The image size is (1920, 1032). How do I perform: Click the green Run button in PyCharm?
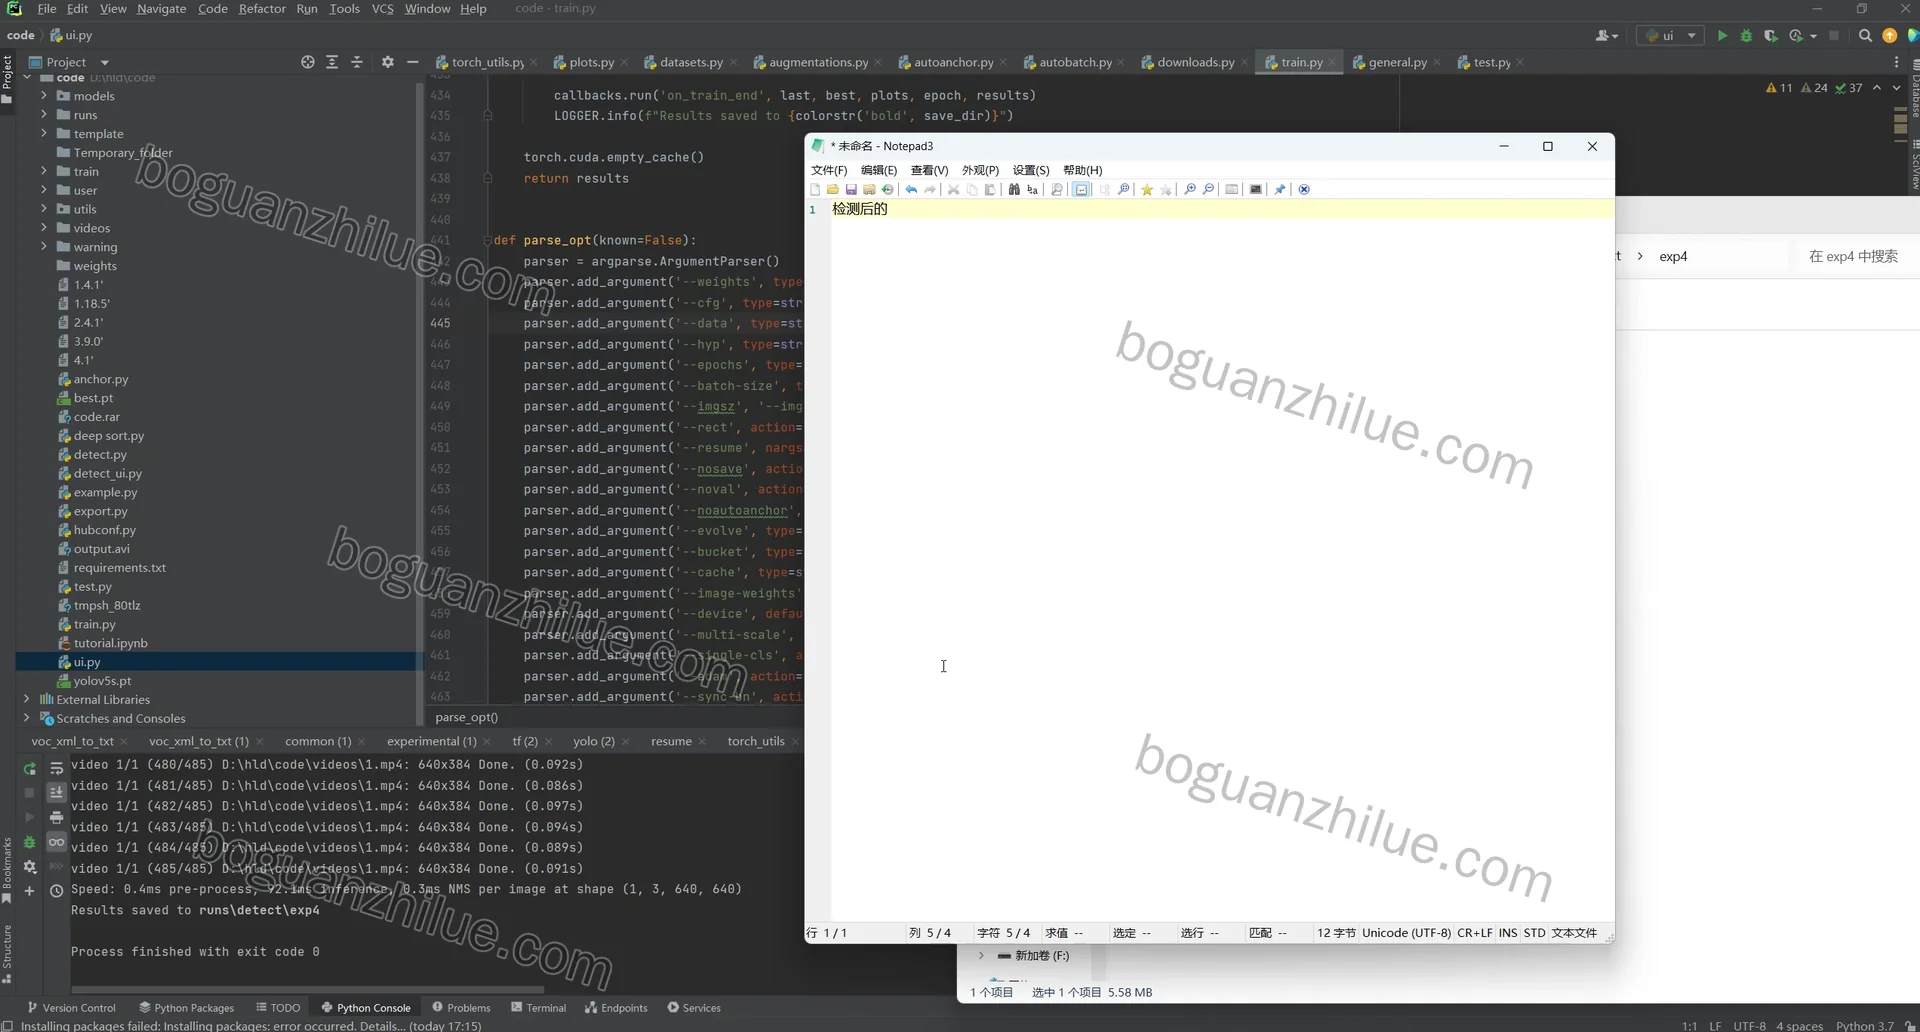tap(1722, 35)
